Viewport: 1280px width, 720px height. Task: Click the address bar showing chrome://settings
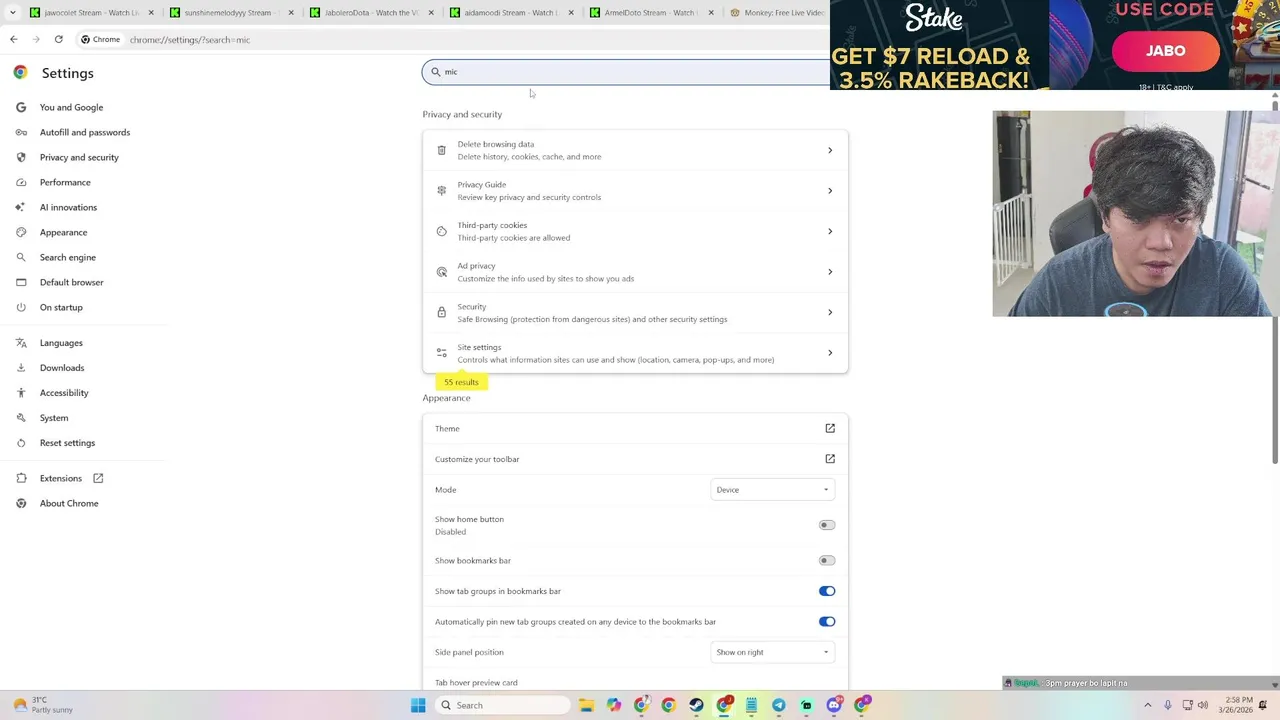pos(450,39)
